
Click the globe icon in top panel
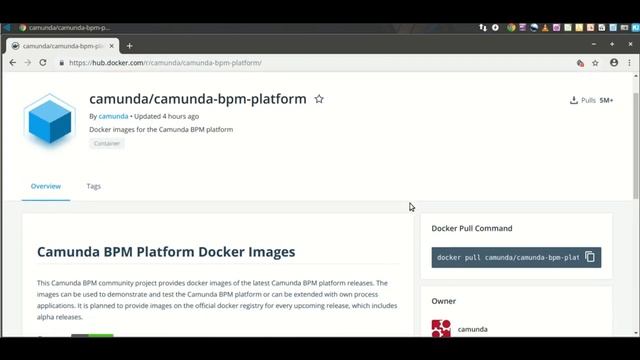click(534, 28)
